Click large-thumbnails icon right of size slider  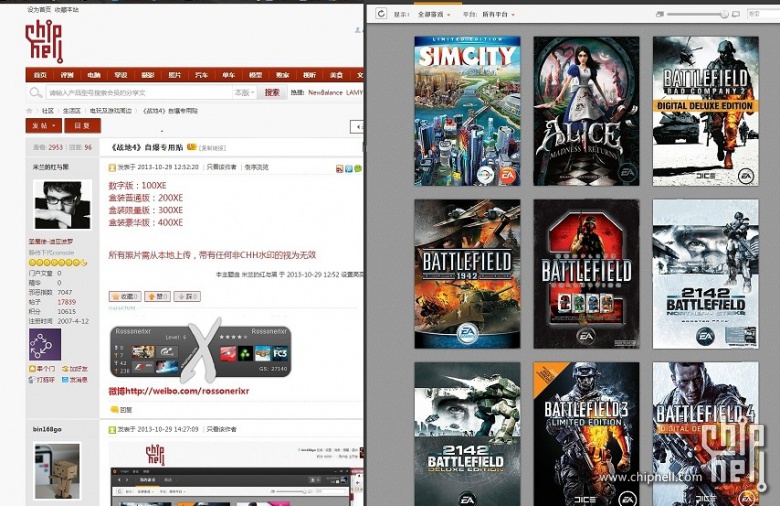[736, 14]
